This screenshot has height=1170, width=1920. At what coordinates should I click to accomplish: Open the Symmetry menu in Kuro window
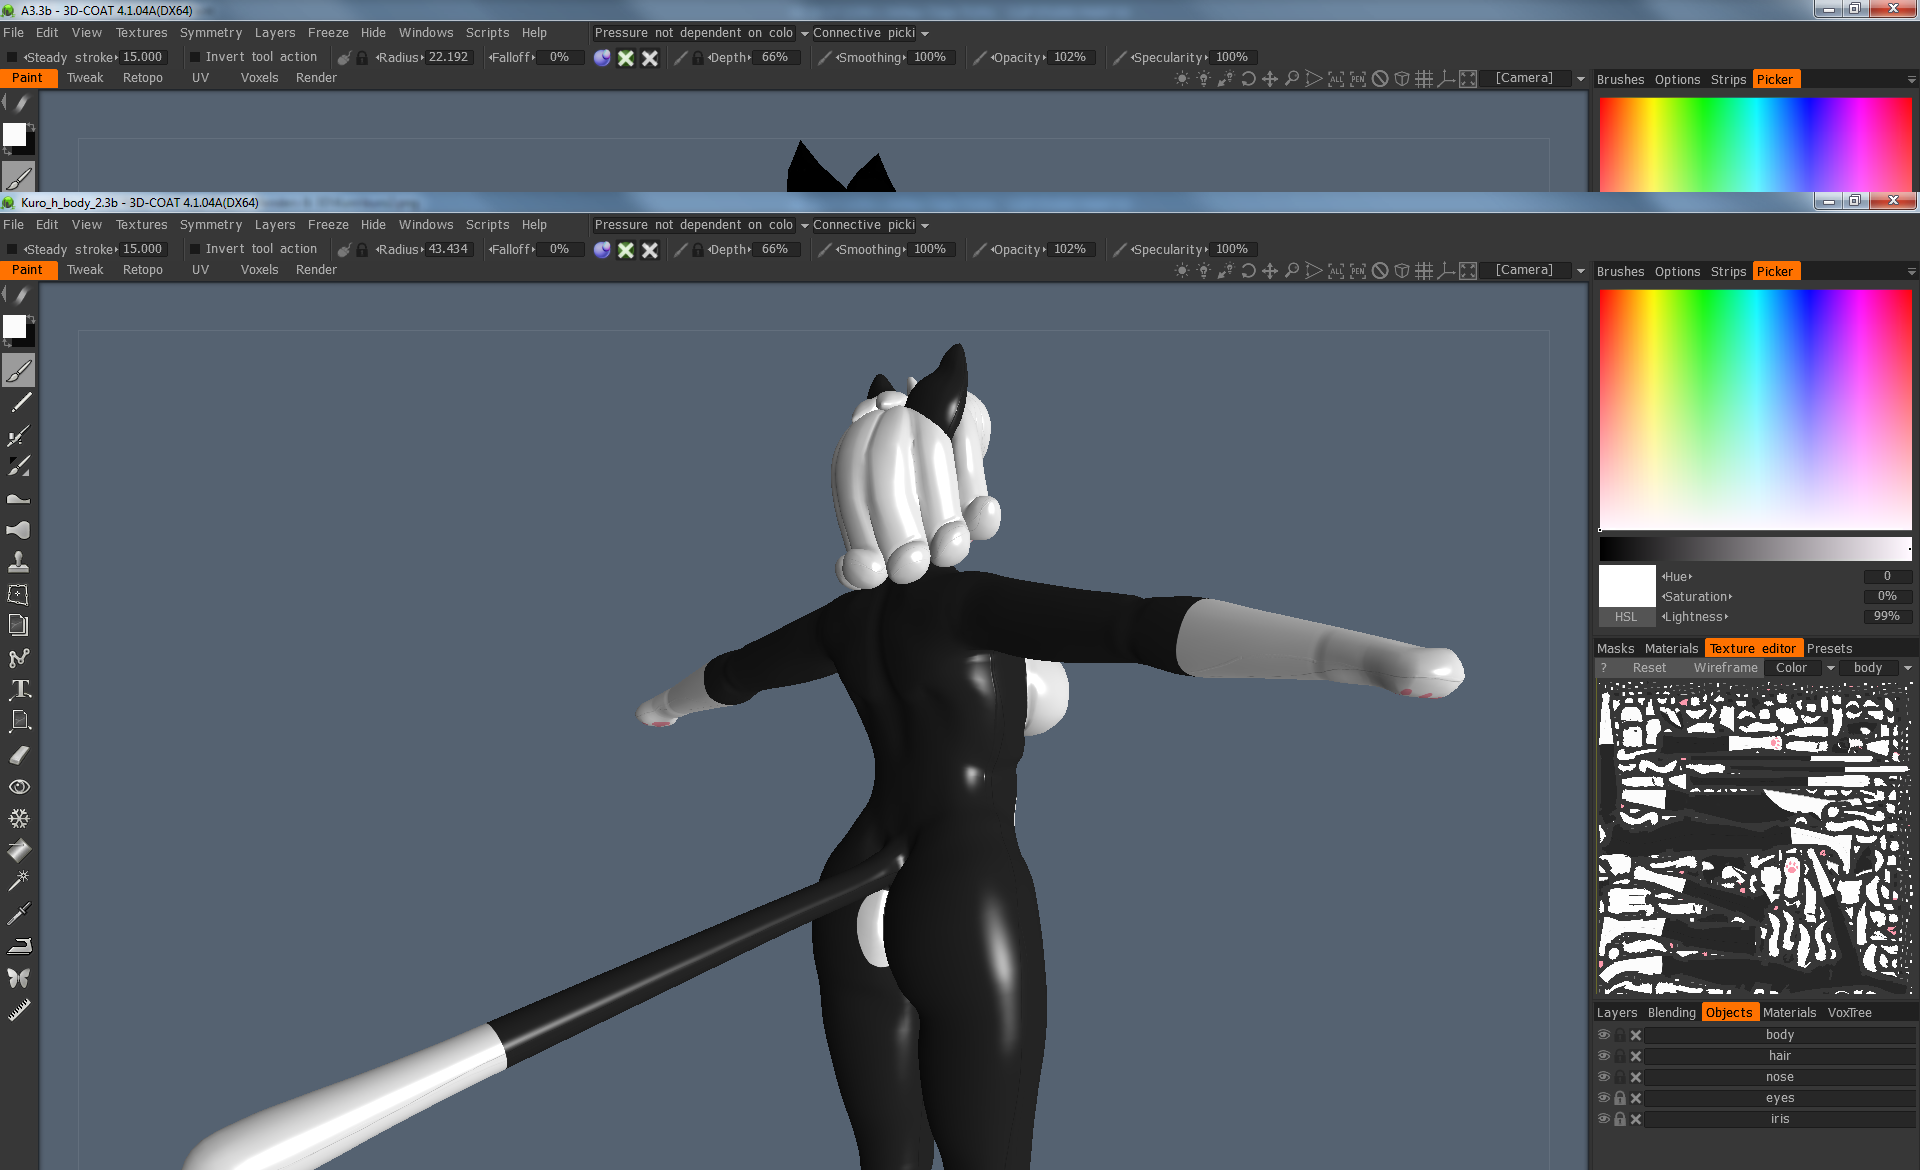click(211, 225)
